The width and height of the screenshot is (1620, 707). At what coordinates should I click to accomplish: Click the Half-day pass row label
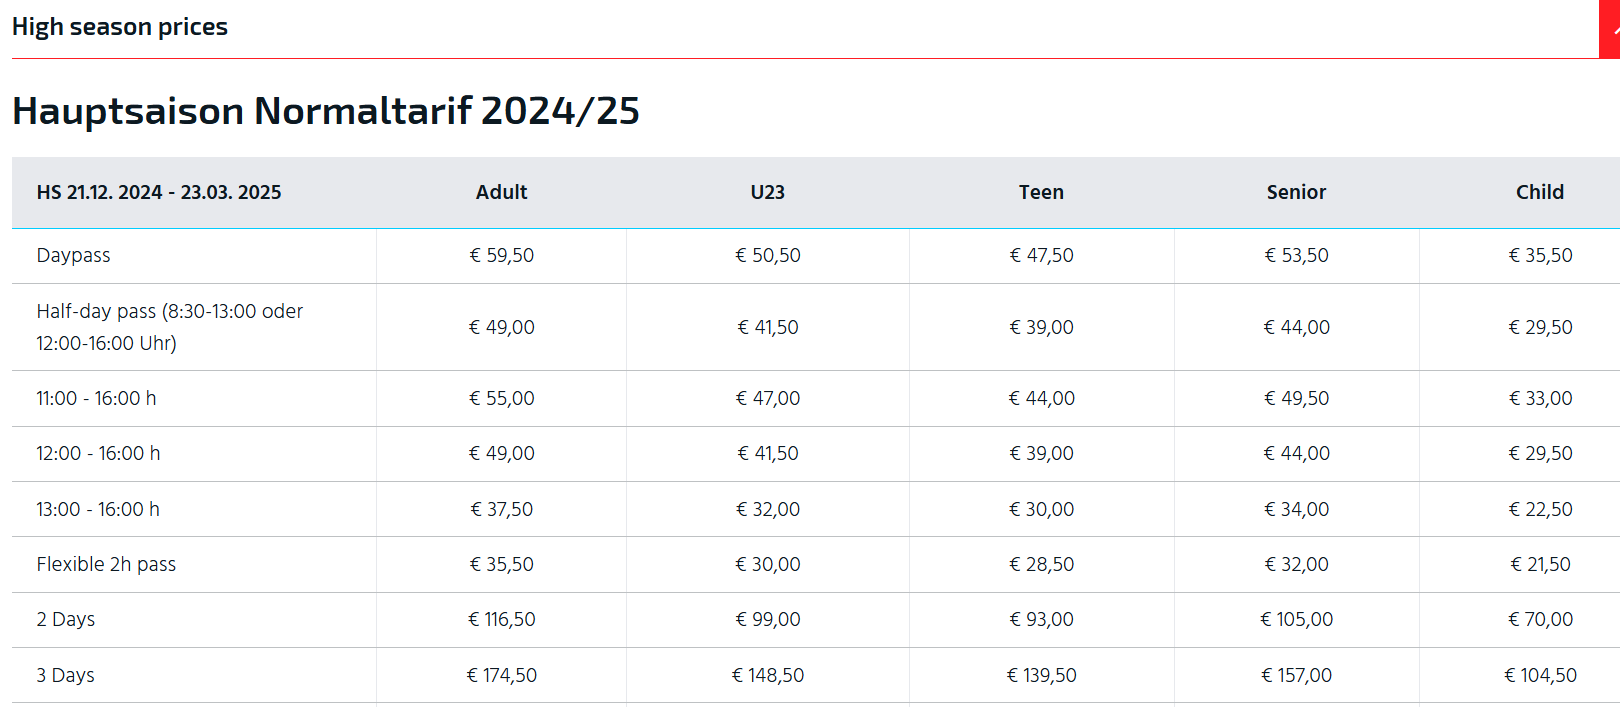pyautogui.click(x=169, y=327)
